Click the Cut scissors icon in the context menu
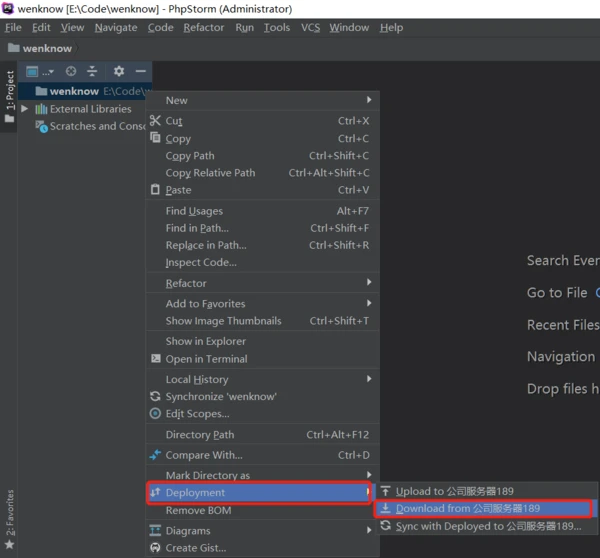Viewport: 600px width, 558px height. [x=155, y=121]
